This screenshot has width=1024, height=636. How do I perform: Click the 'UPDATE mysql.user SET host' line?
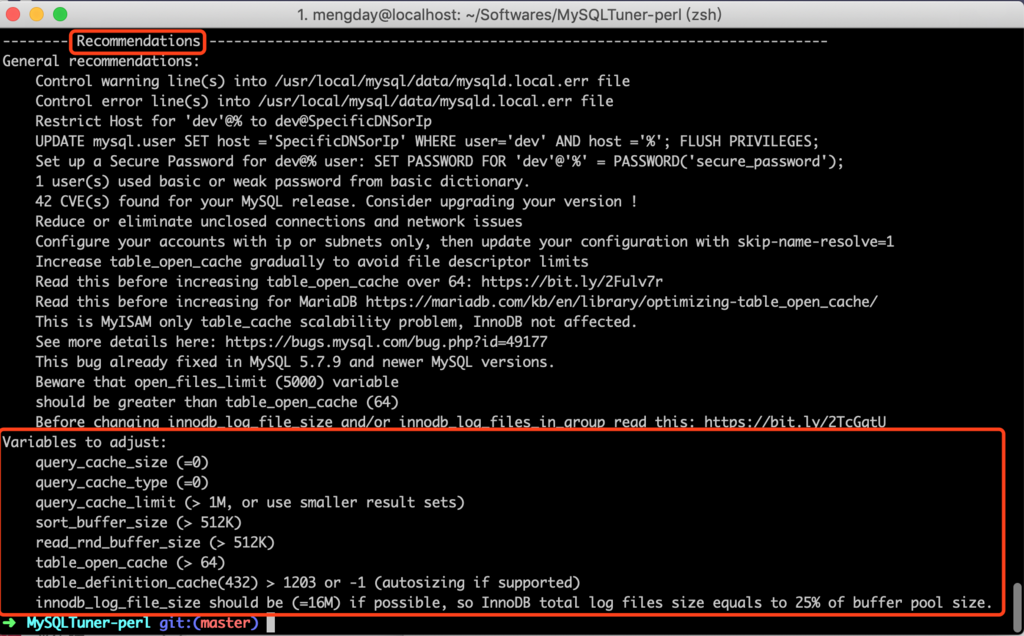click(427, 142)
